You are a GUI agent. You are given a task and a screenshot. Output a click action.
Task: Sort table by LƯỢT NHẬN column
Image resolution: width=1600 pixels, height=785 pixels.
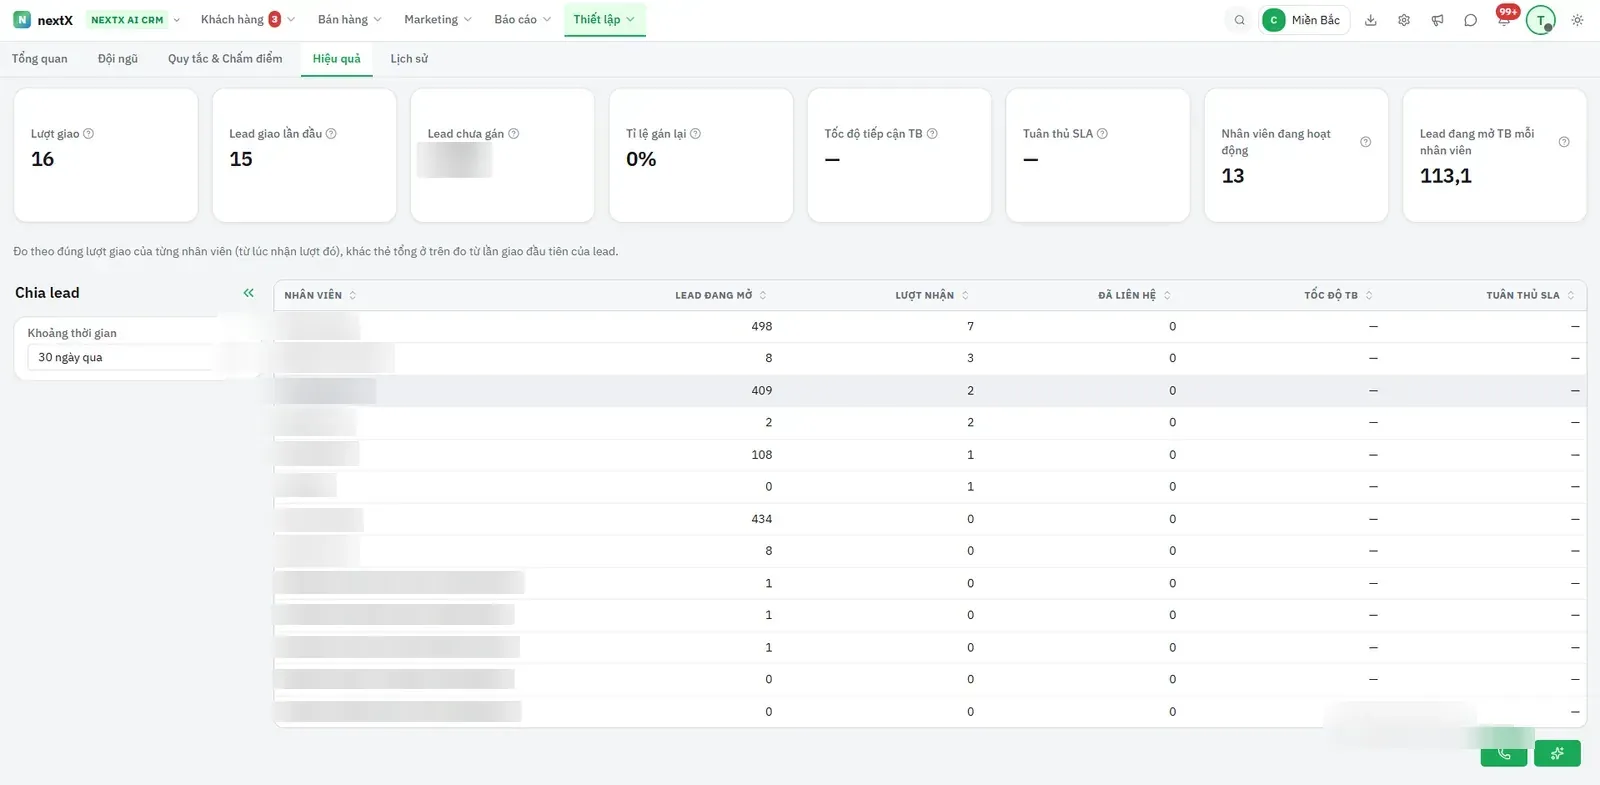click(x=932, y=295)
